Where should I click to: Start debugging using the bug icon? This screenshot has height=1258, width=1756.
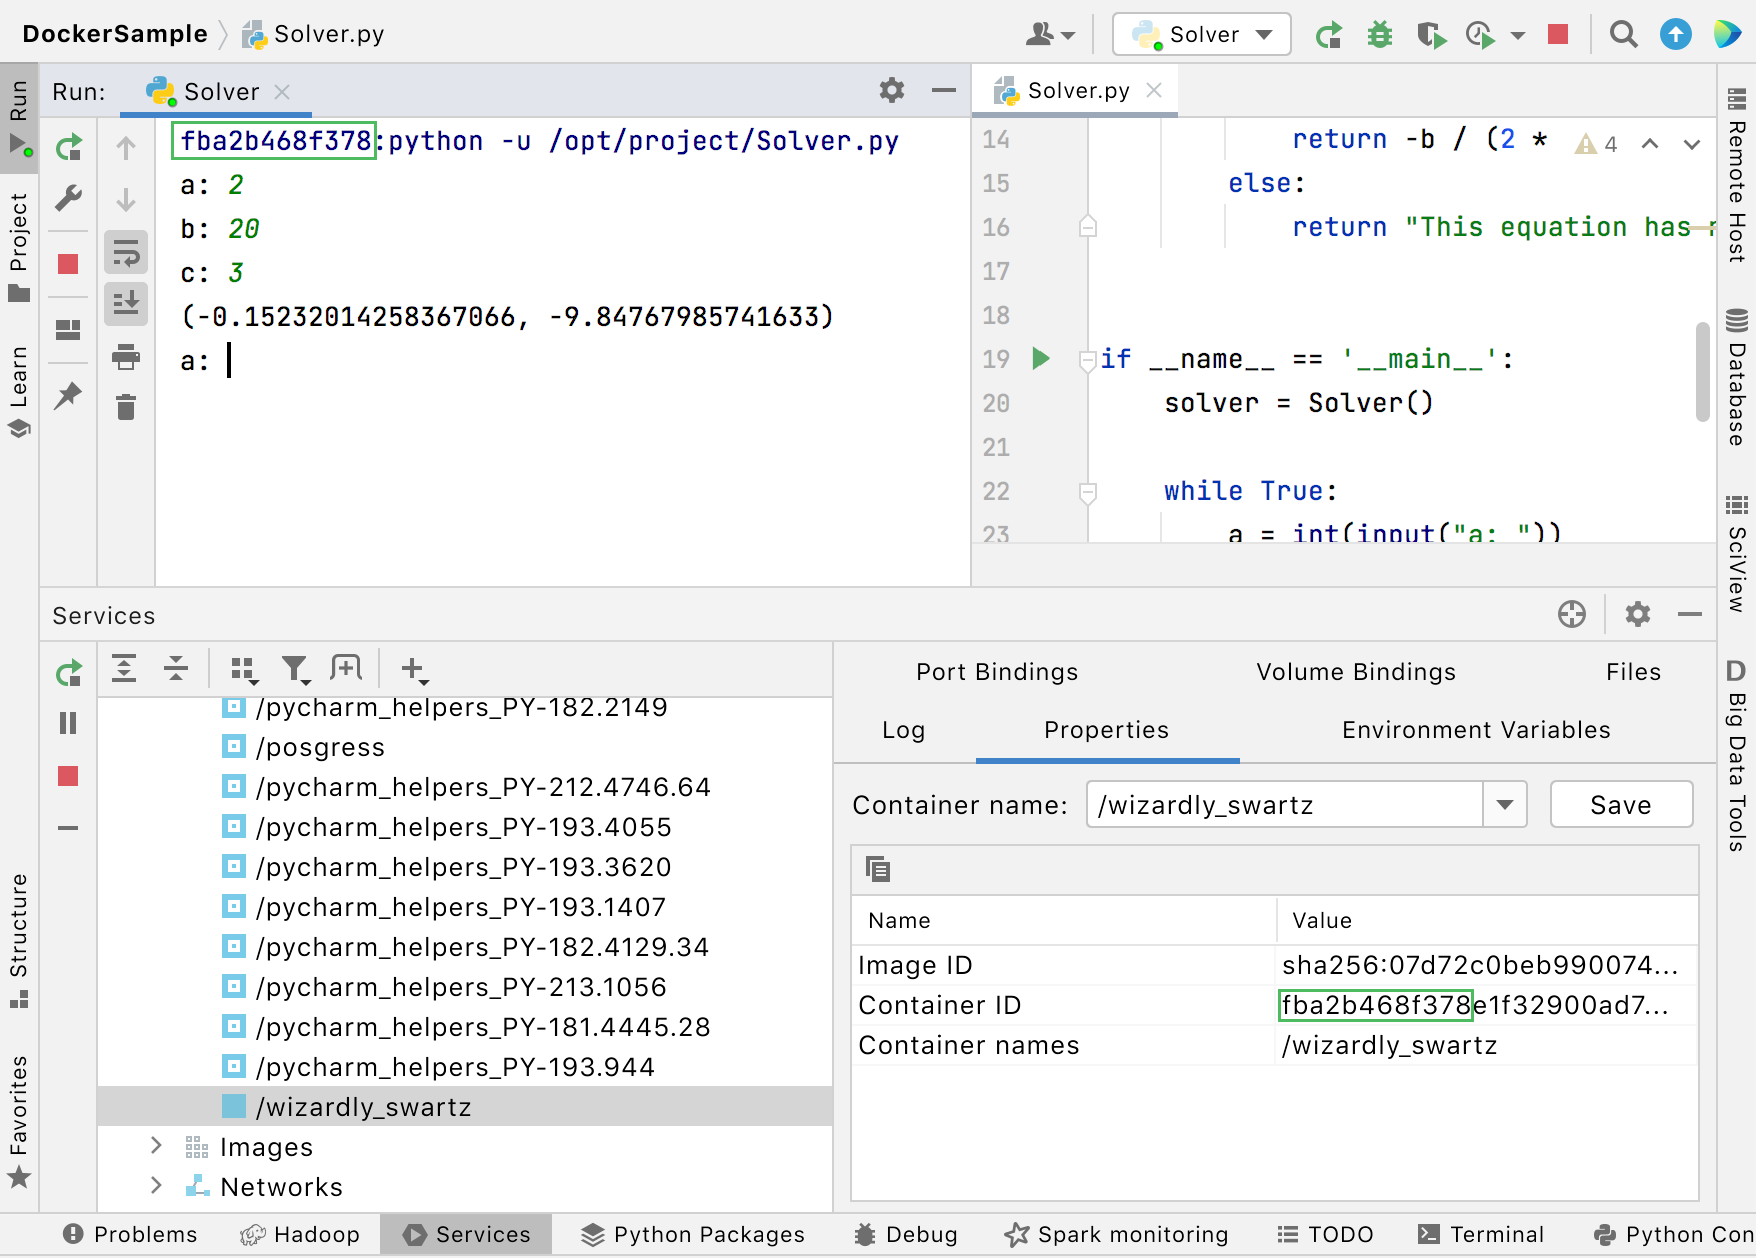tap(1380, 33)
